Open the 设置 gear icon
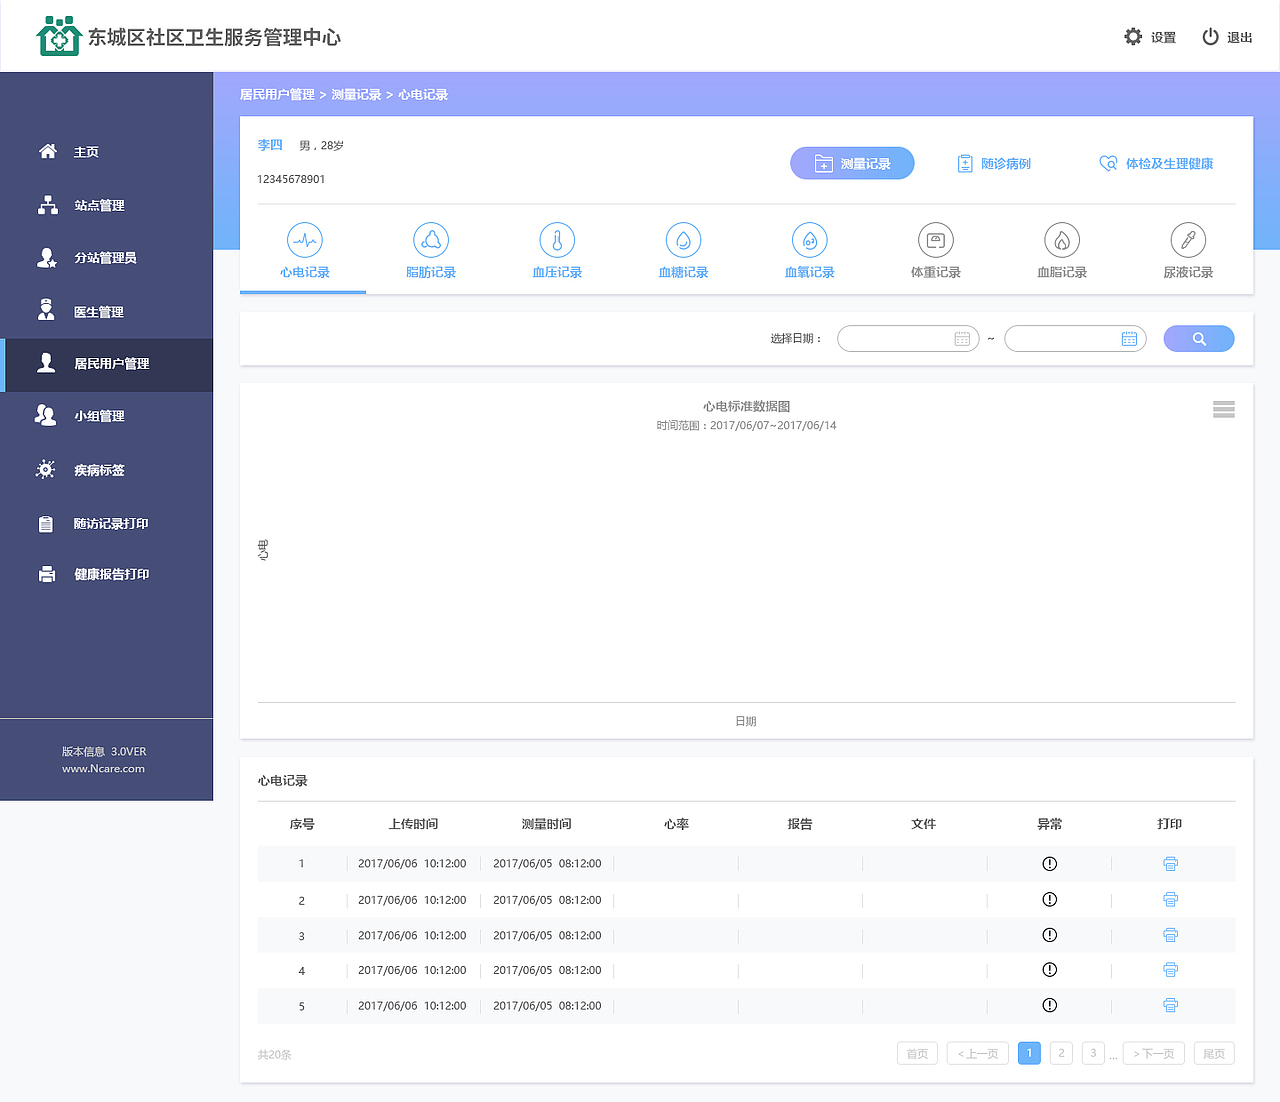The image size is (1280, 1102). (x=1133, y=36)
